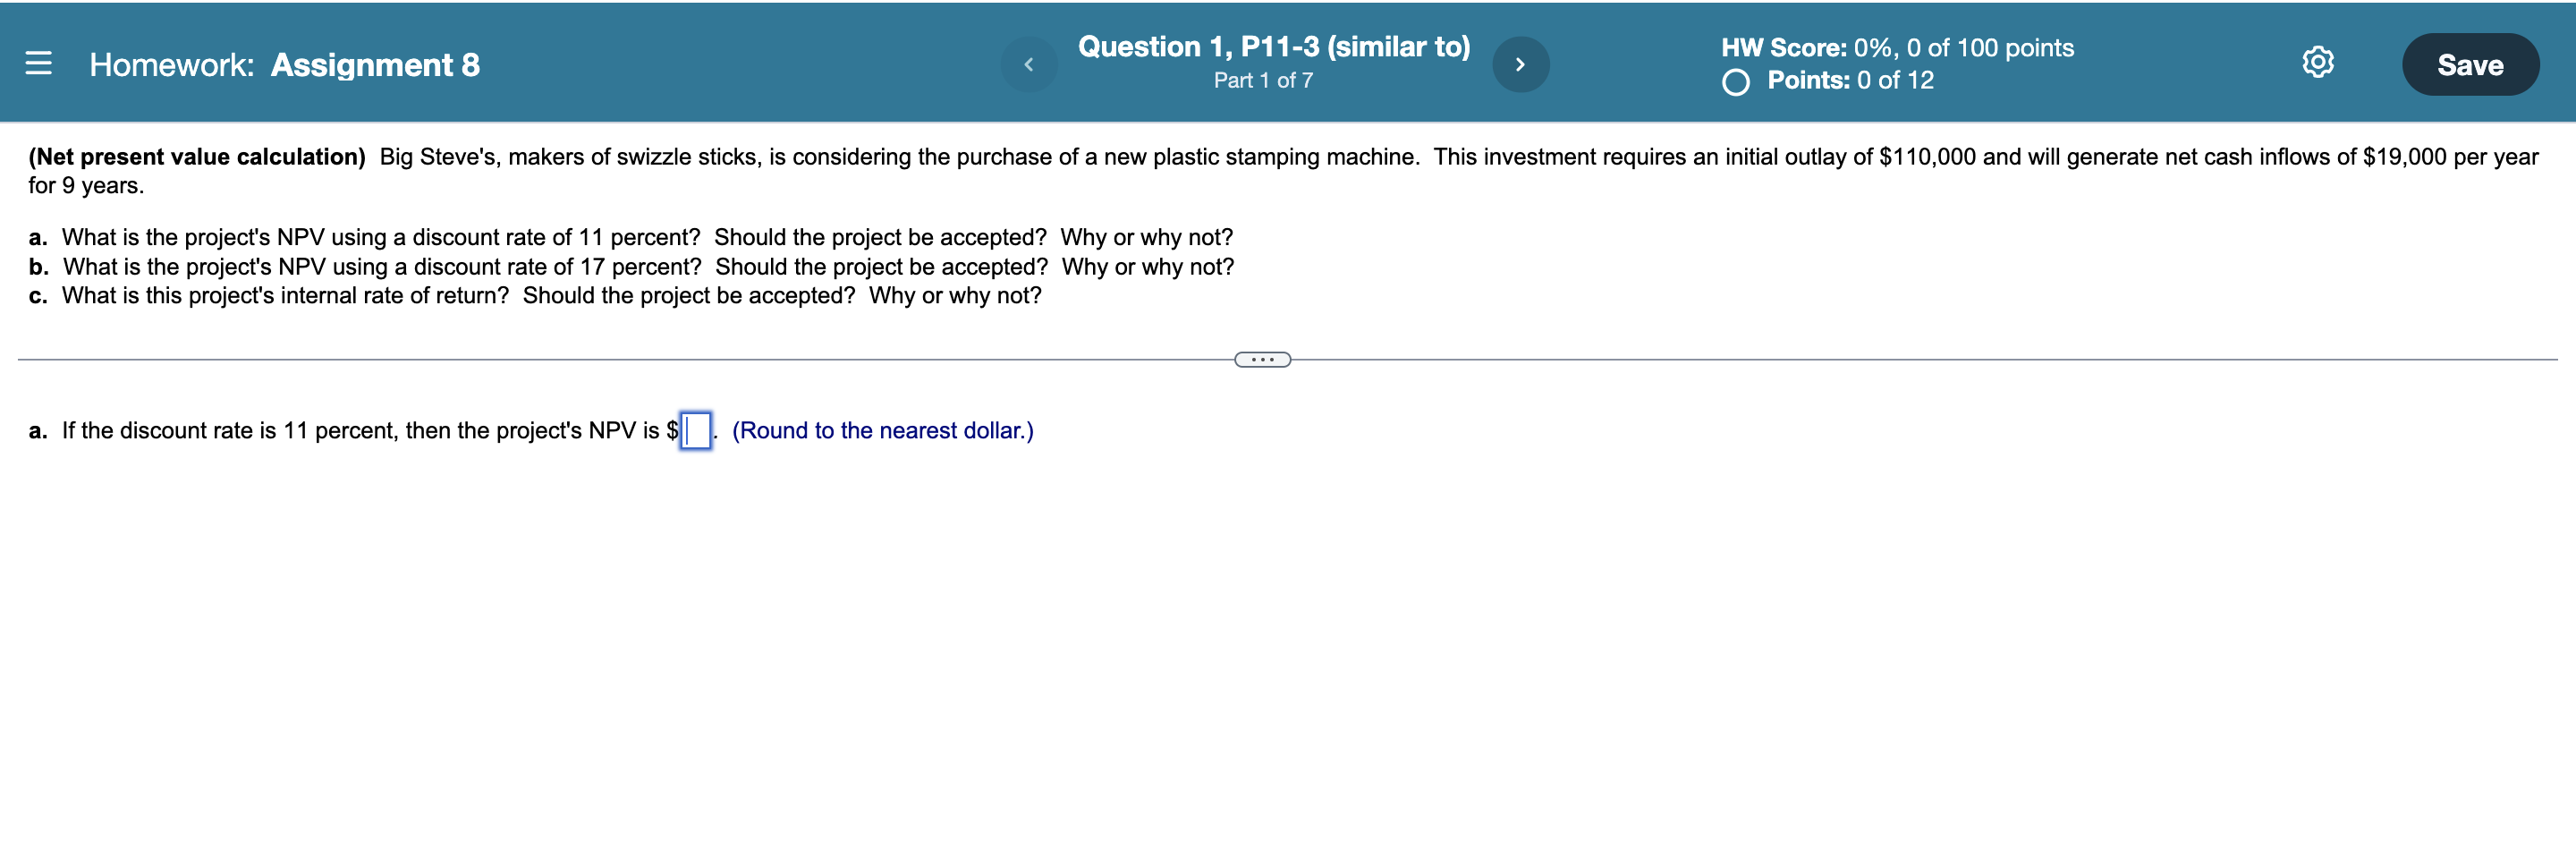The height and width of the screenshot is (866, 2576).
Task: Click the right arrow to advance parts
Action: tap(1520, 63)
